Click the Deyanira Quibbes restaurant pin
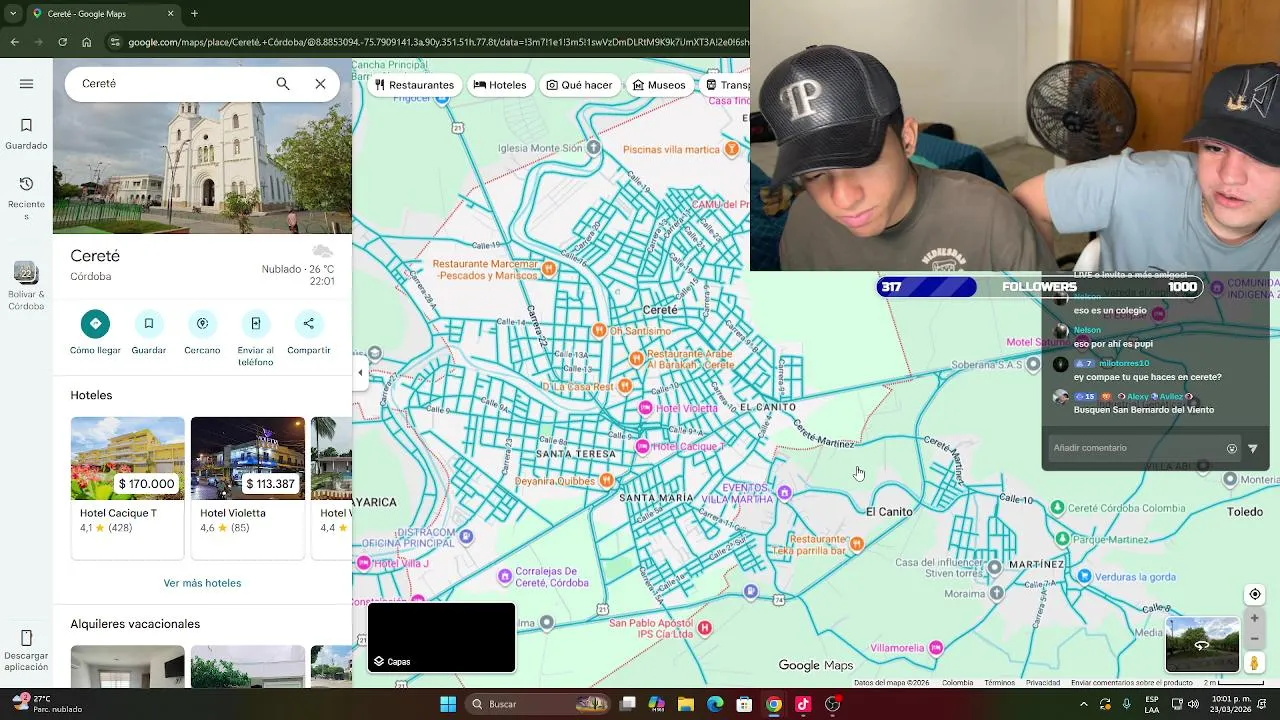This screenshot has height=720, width=1280. click(x=606, y=481)
